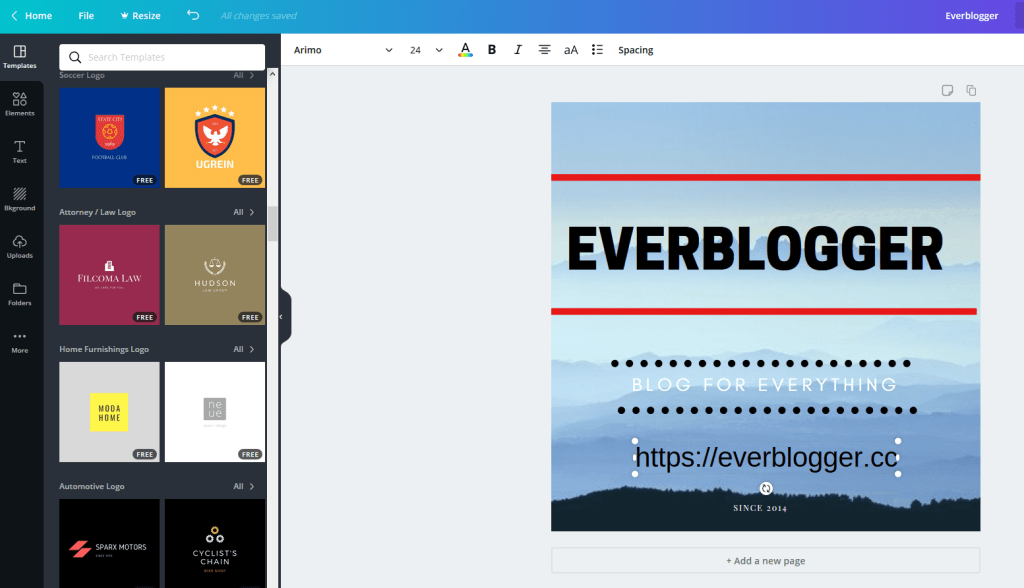Select the Moda Home template
This screenshot has width=1024, height=588.
pos(109,412)
